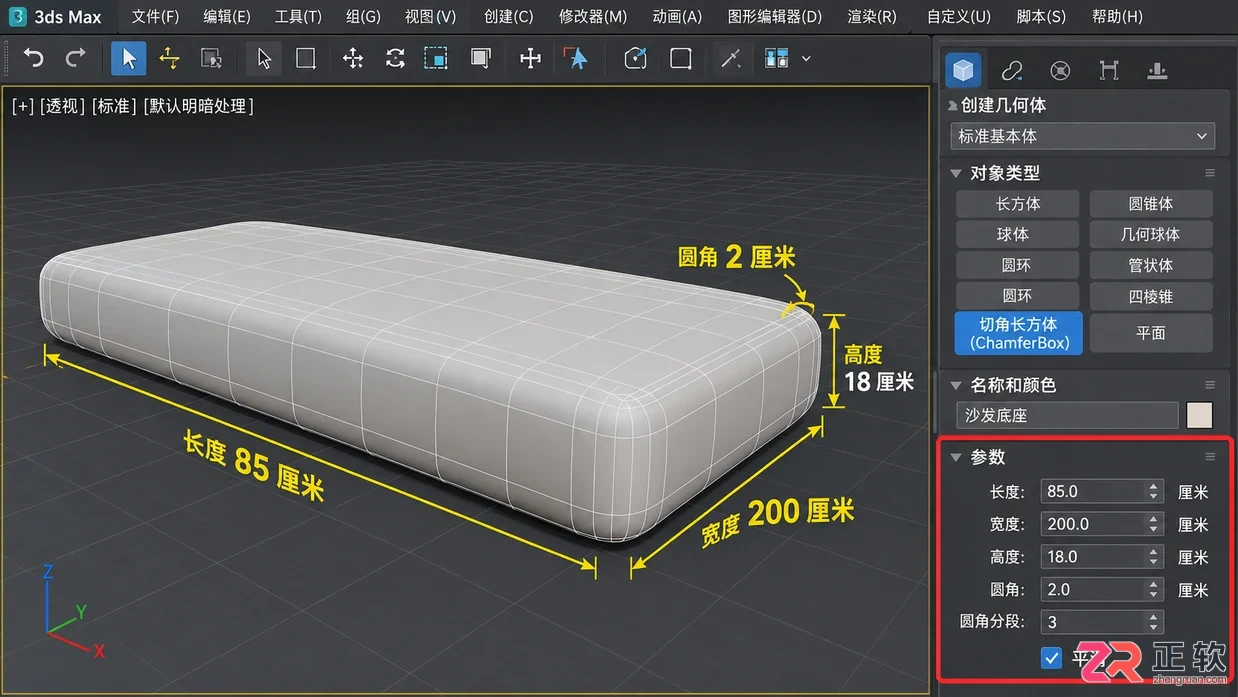
Task: Click the 圆角 spinner arrows
Action: pos(1154,590)
